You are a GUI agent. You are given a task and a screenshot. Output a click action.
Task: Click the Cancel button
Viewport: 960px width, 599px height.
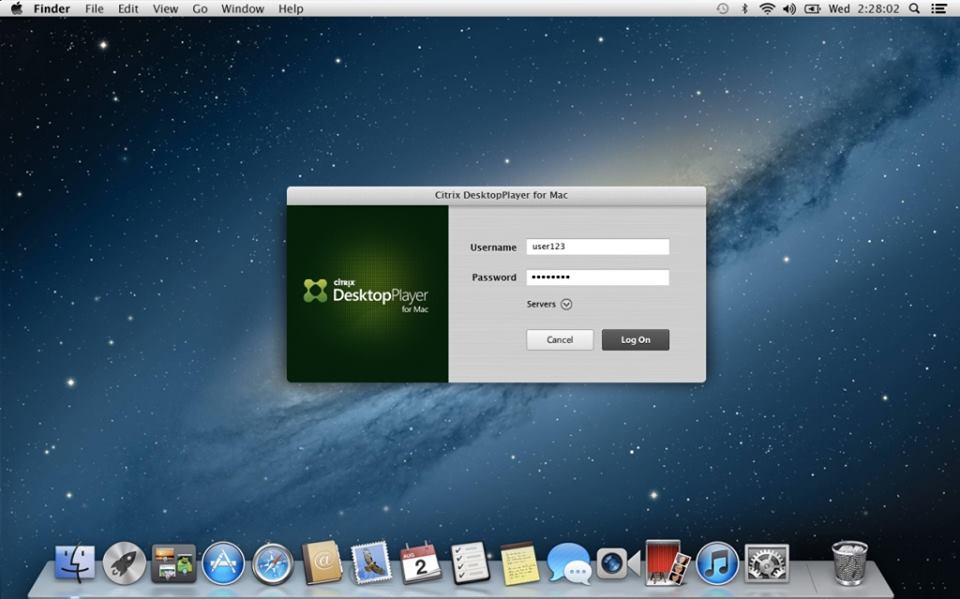(x=559, y=340)
